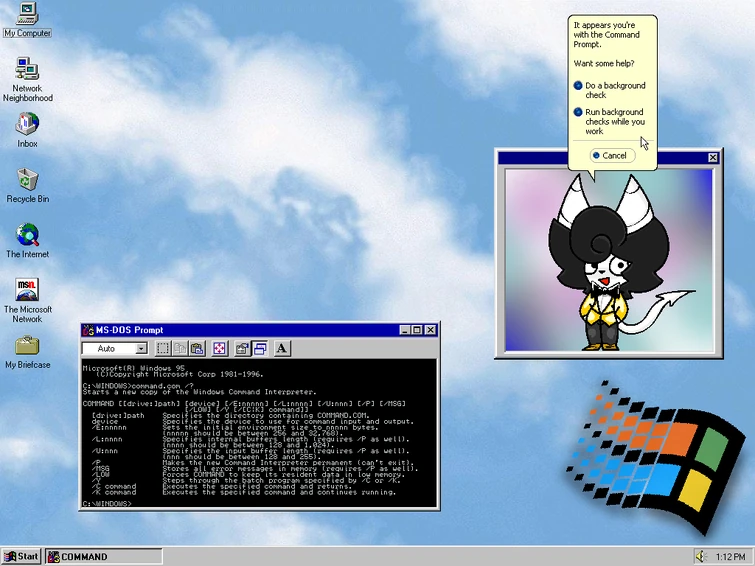Image resolution: width=755 pixels, height=566 pixels.
Task: Maximize the MS-DOS Prompt window
Action: pos(417,330)
